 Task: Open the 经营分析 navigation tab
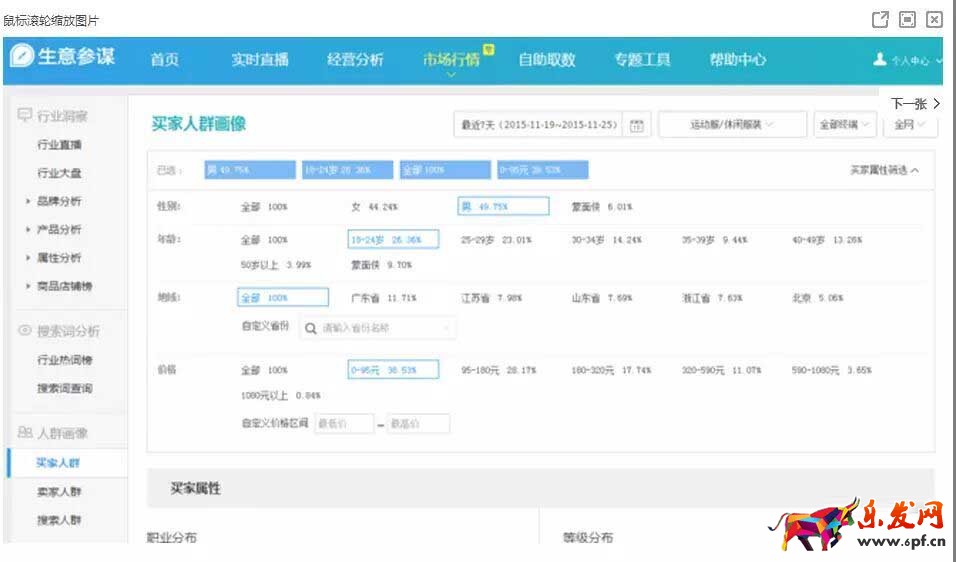click(x=355, y=60)
